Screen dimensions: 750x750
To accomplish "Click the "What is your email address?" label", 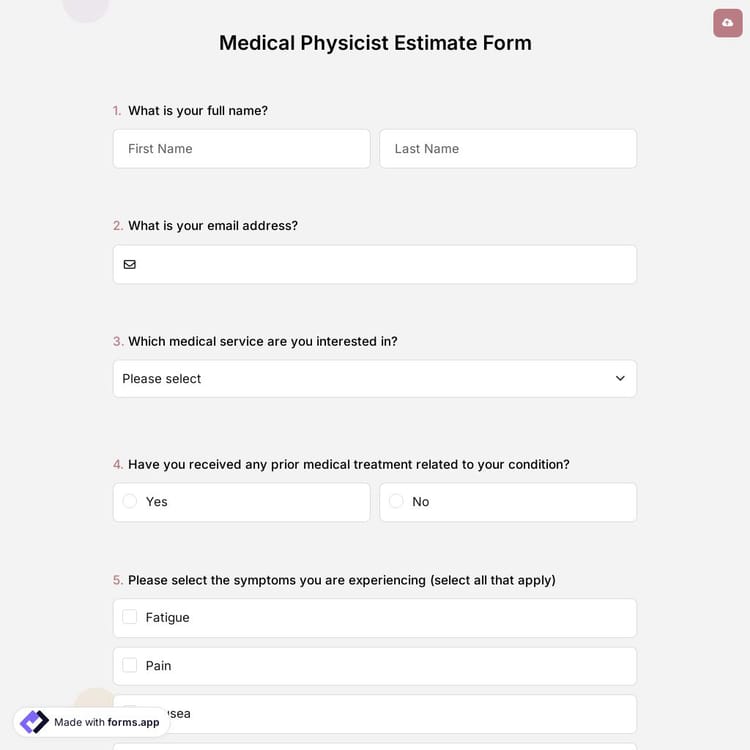I will pos(212,226).
